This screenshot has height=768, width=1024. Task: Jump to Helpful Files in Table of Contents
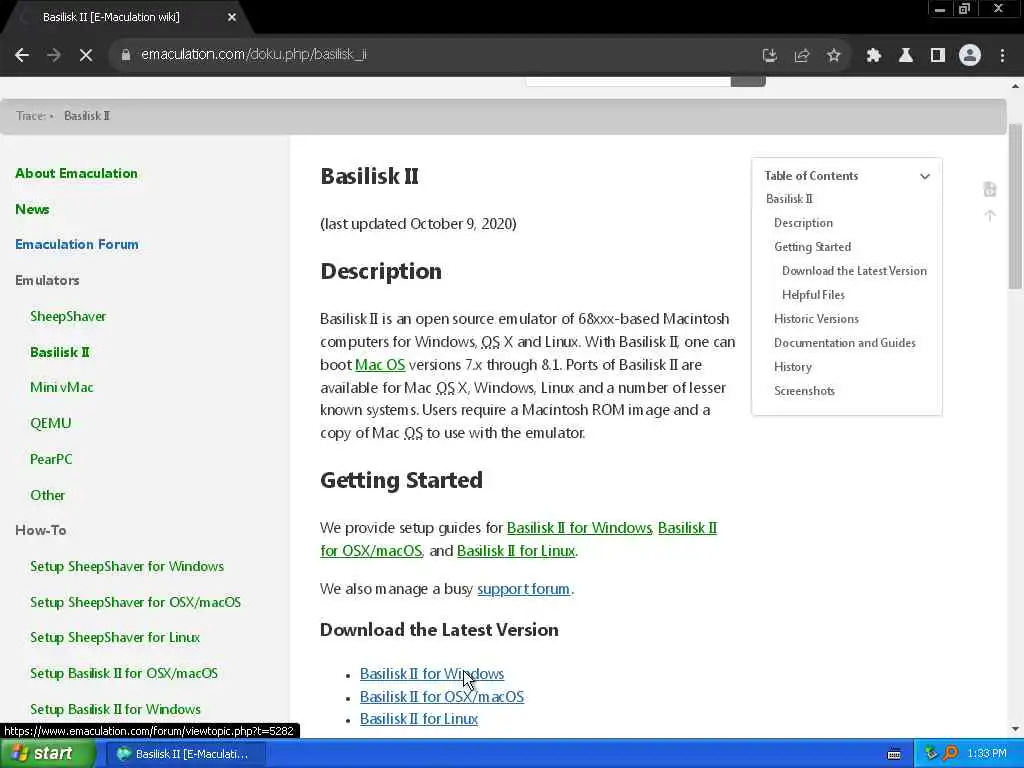(813, 295)
